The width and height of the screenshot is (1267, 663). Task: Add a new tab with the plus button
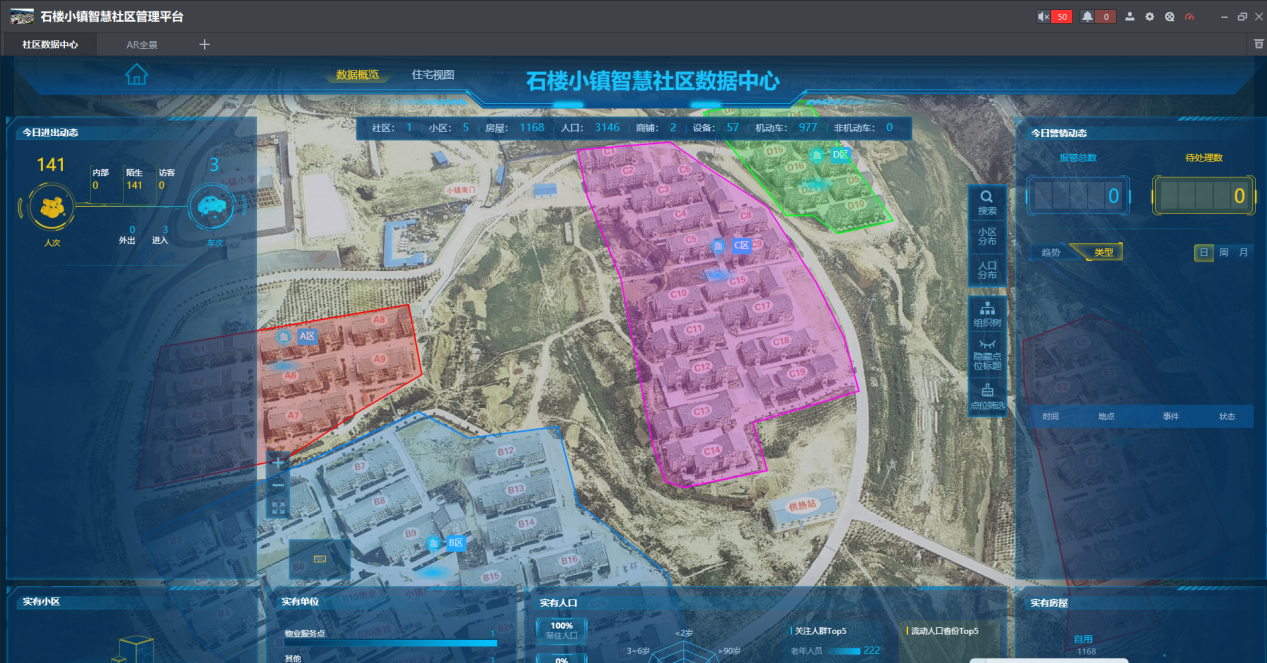(x=205, y=44)
